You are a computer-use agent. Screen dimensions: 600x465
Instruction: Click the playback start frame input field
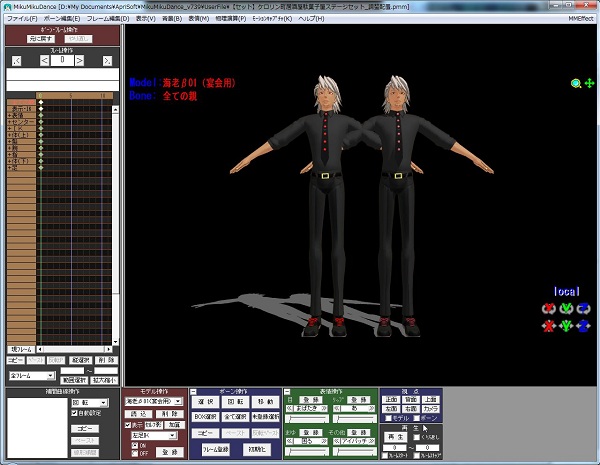coord(394,447)
